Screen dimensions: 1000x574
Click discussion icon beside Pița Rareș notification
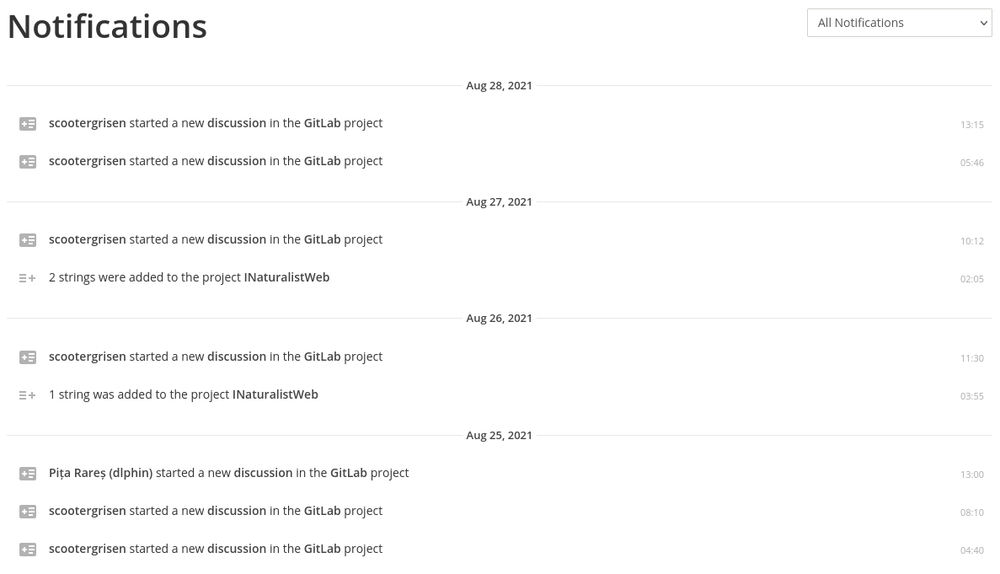(x=27, y=474)
